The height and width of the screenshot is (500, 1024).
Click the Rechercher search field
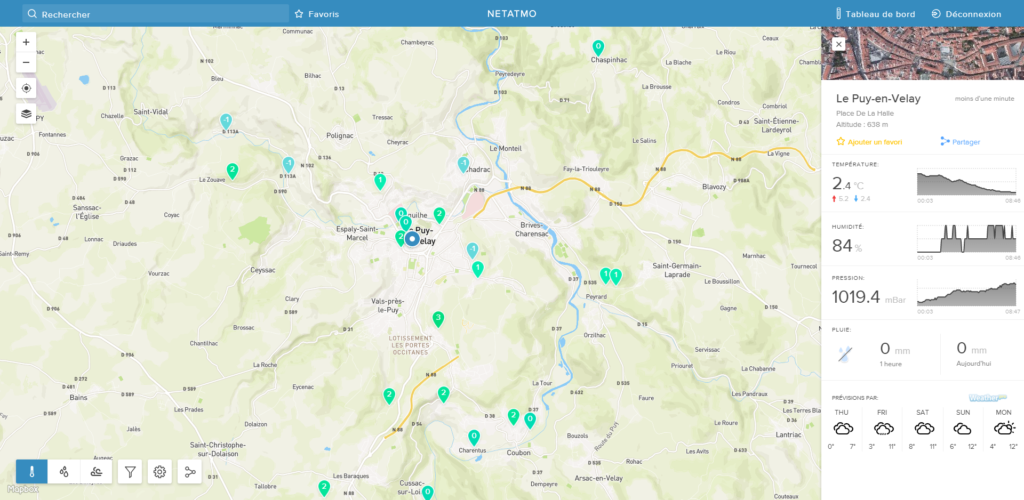tap(155, 14)
